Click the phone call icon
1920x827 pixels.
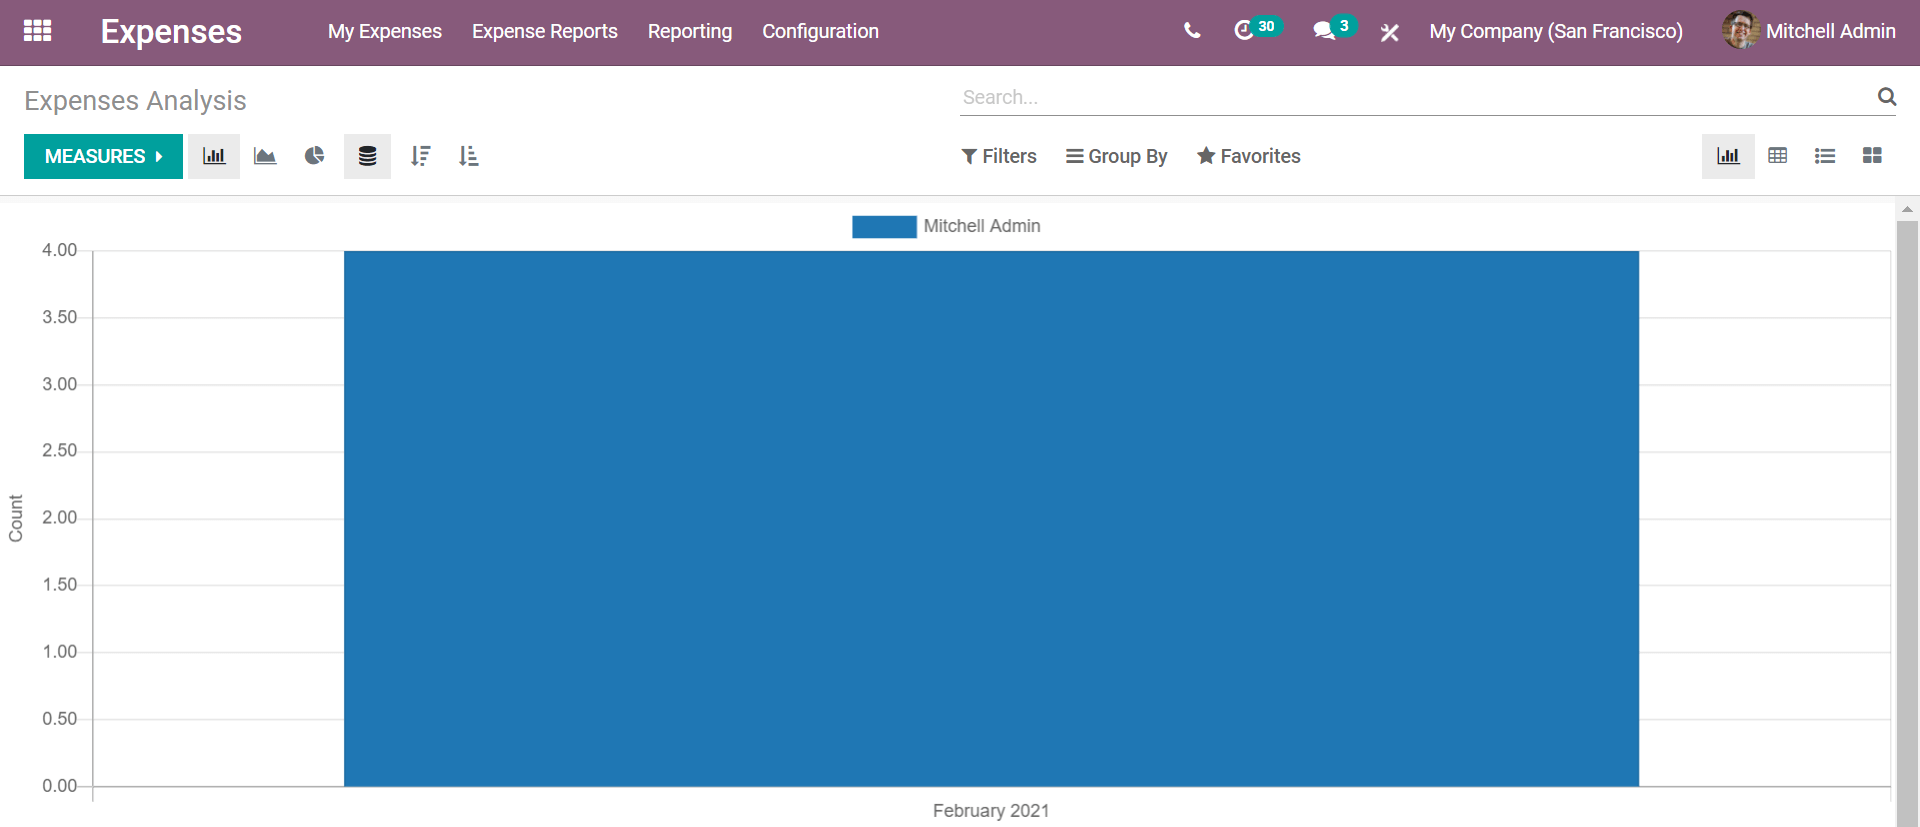tap(1192, 31)
